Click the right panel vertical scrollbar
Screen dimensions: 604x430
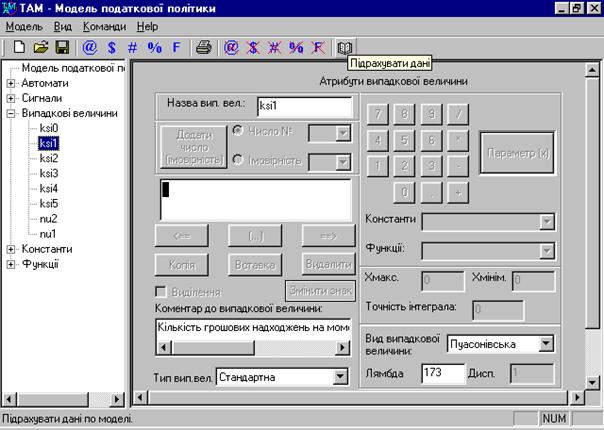(x=595, y=220)
